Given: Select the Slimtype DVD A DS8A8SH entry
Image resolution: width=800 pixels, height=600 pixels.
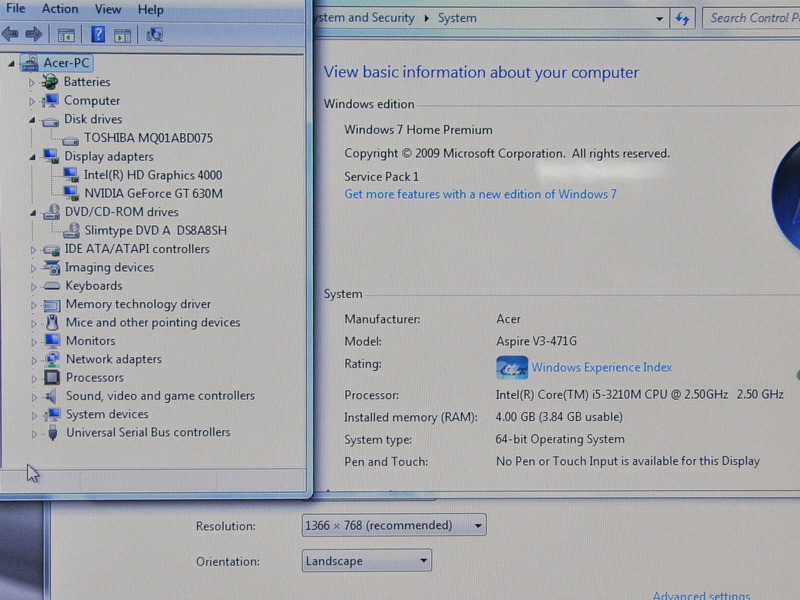Looking at the screenshot, I should pos(156,231).
